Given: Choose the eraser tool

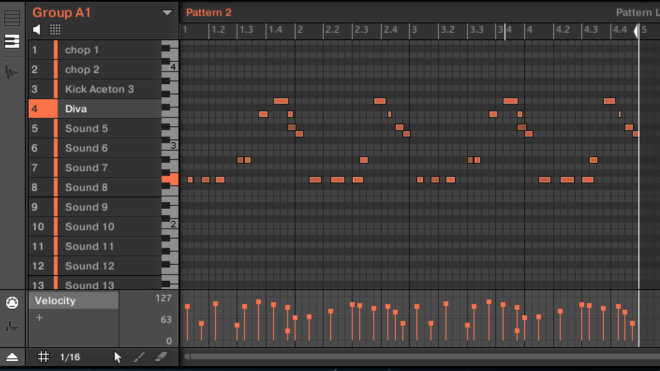Looking at the screenshot, I should [161, 357].
